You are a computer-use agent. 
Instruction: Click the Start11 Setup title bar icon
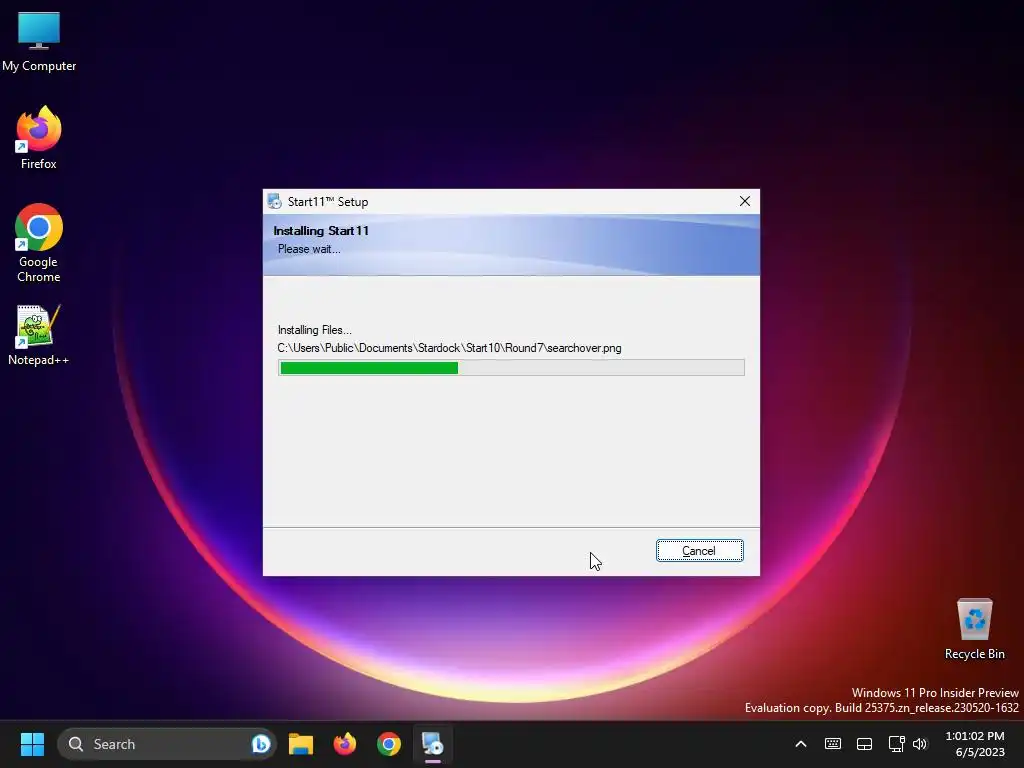click(274, 202)
